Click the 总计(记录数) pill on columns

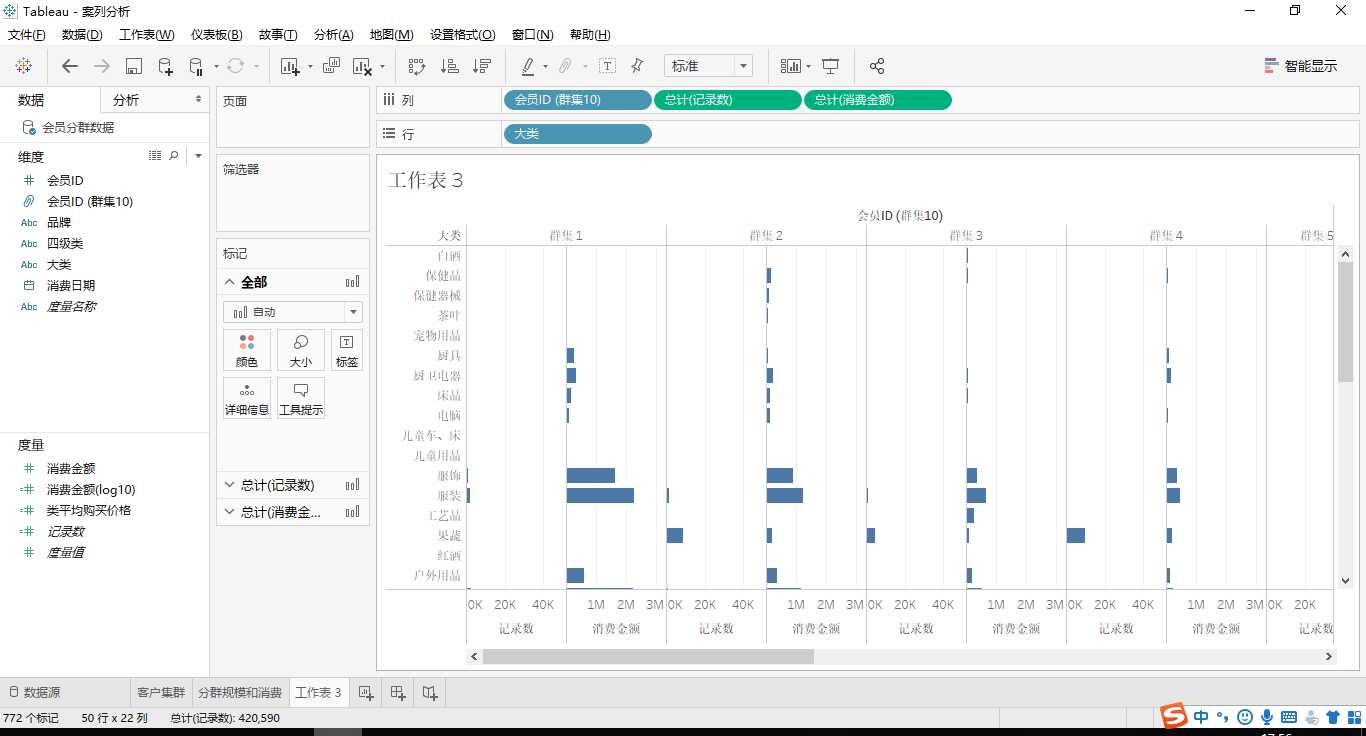[x=727, y=100]
